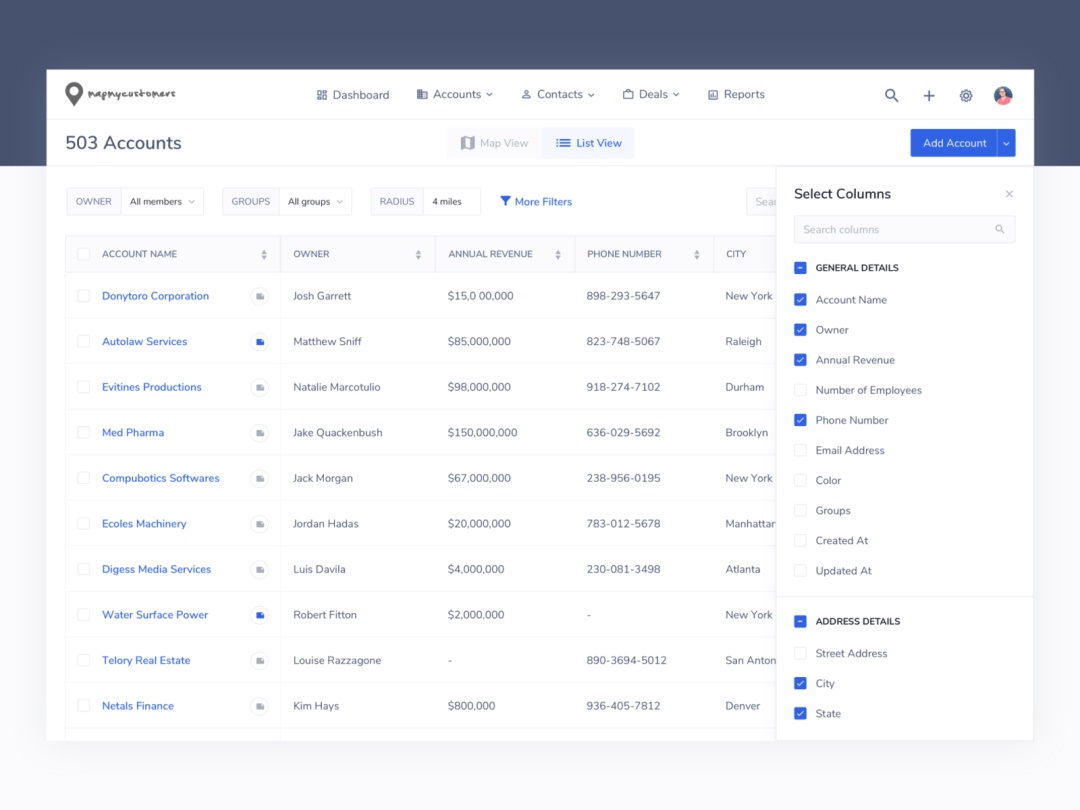
Task: Sort by Annual Revenue column arrows
Action: point(558,255)
